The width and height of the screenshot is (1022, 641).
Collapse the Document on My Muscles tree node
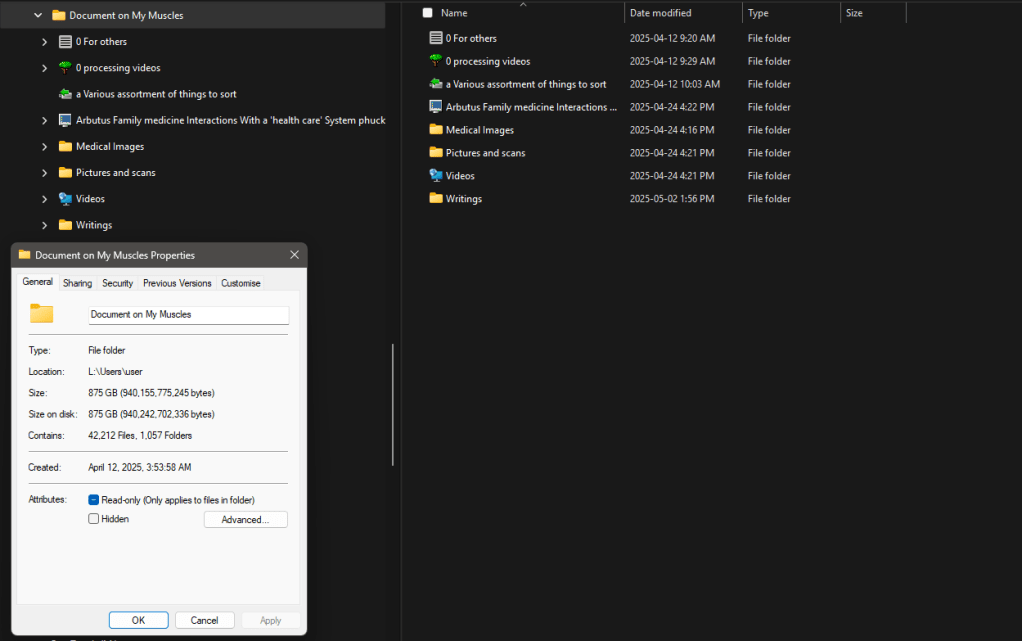[38, 15]
